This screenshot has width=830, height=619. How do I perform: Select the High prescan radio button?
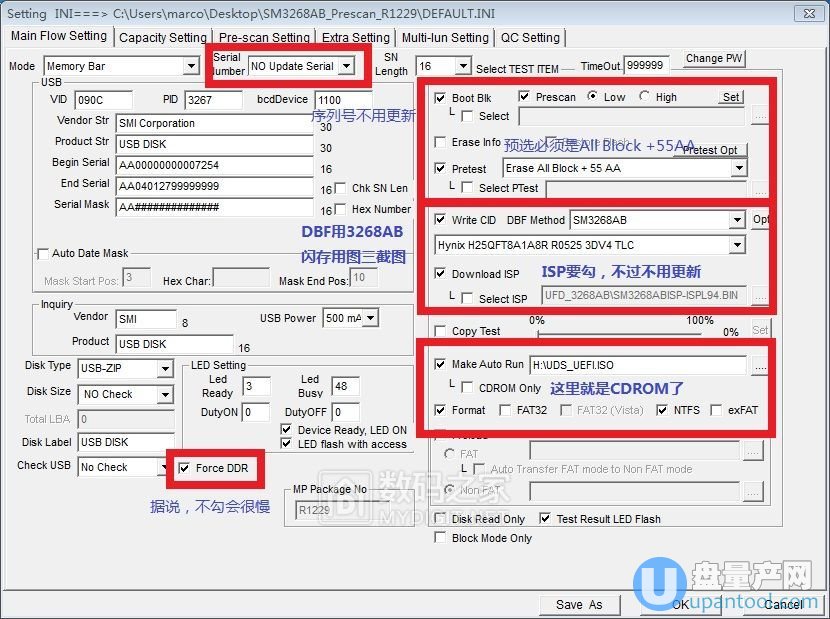(x=644, y=97)
